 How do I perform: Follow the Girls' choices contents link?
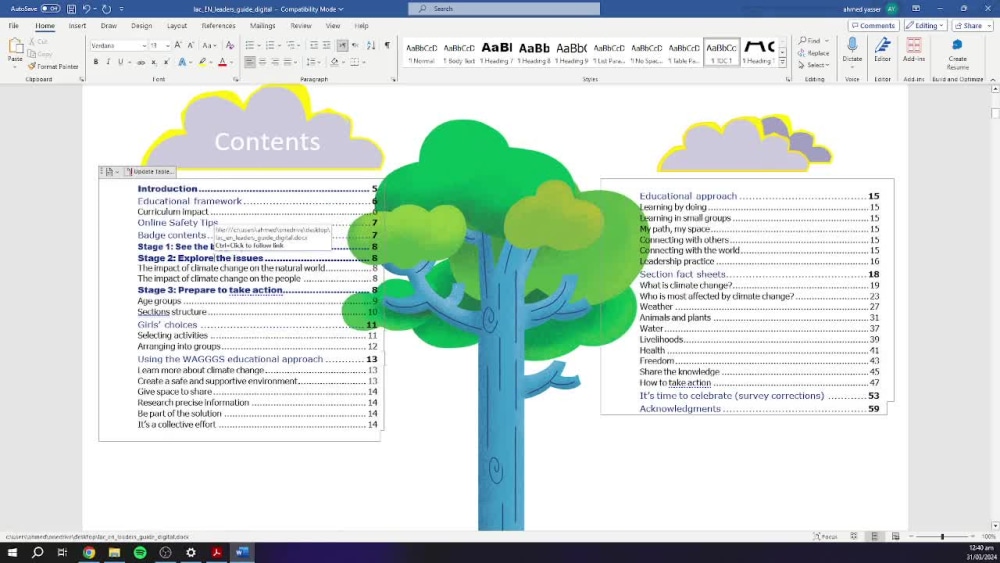[x=167, y=325]
